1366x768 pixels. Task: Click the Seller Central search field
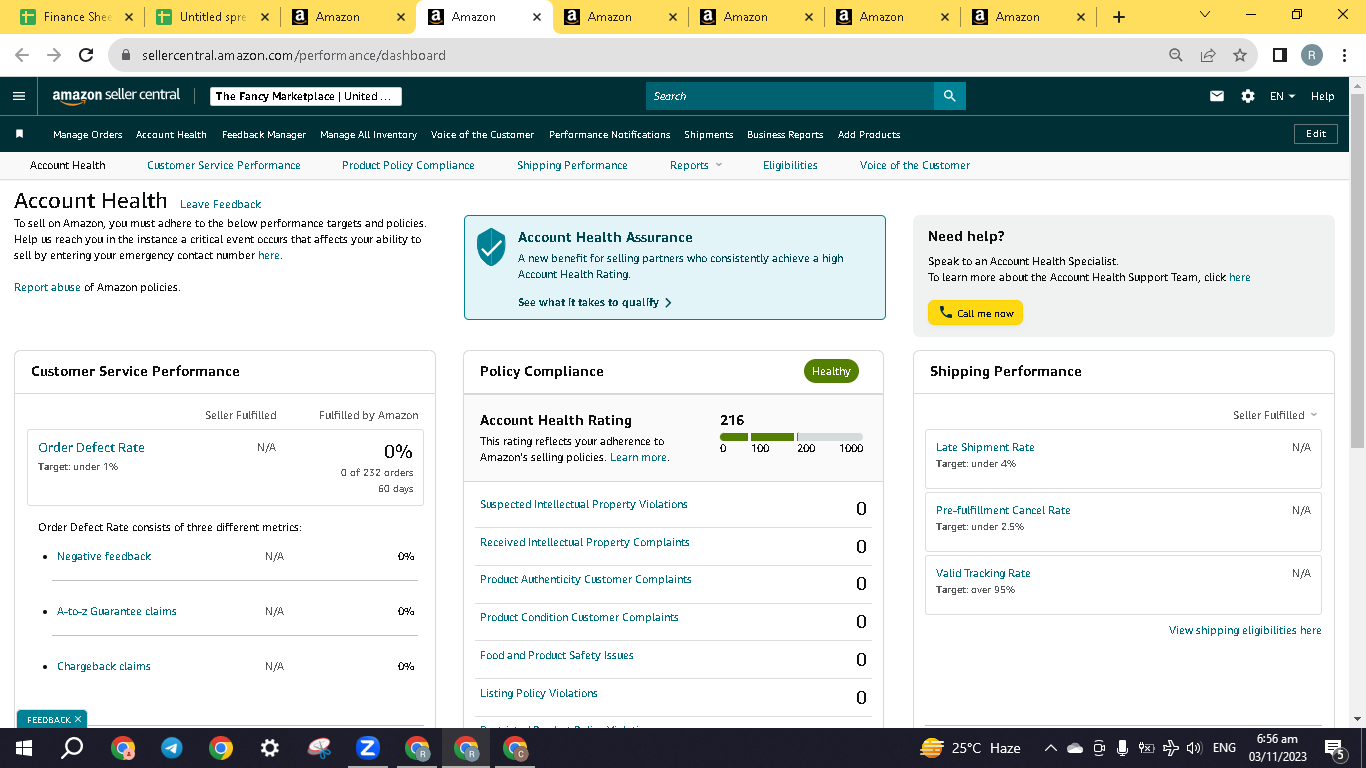(x=790, y=96)
